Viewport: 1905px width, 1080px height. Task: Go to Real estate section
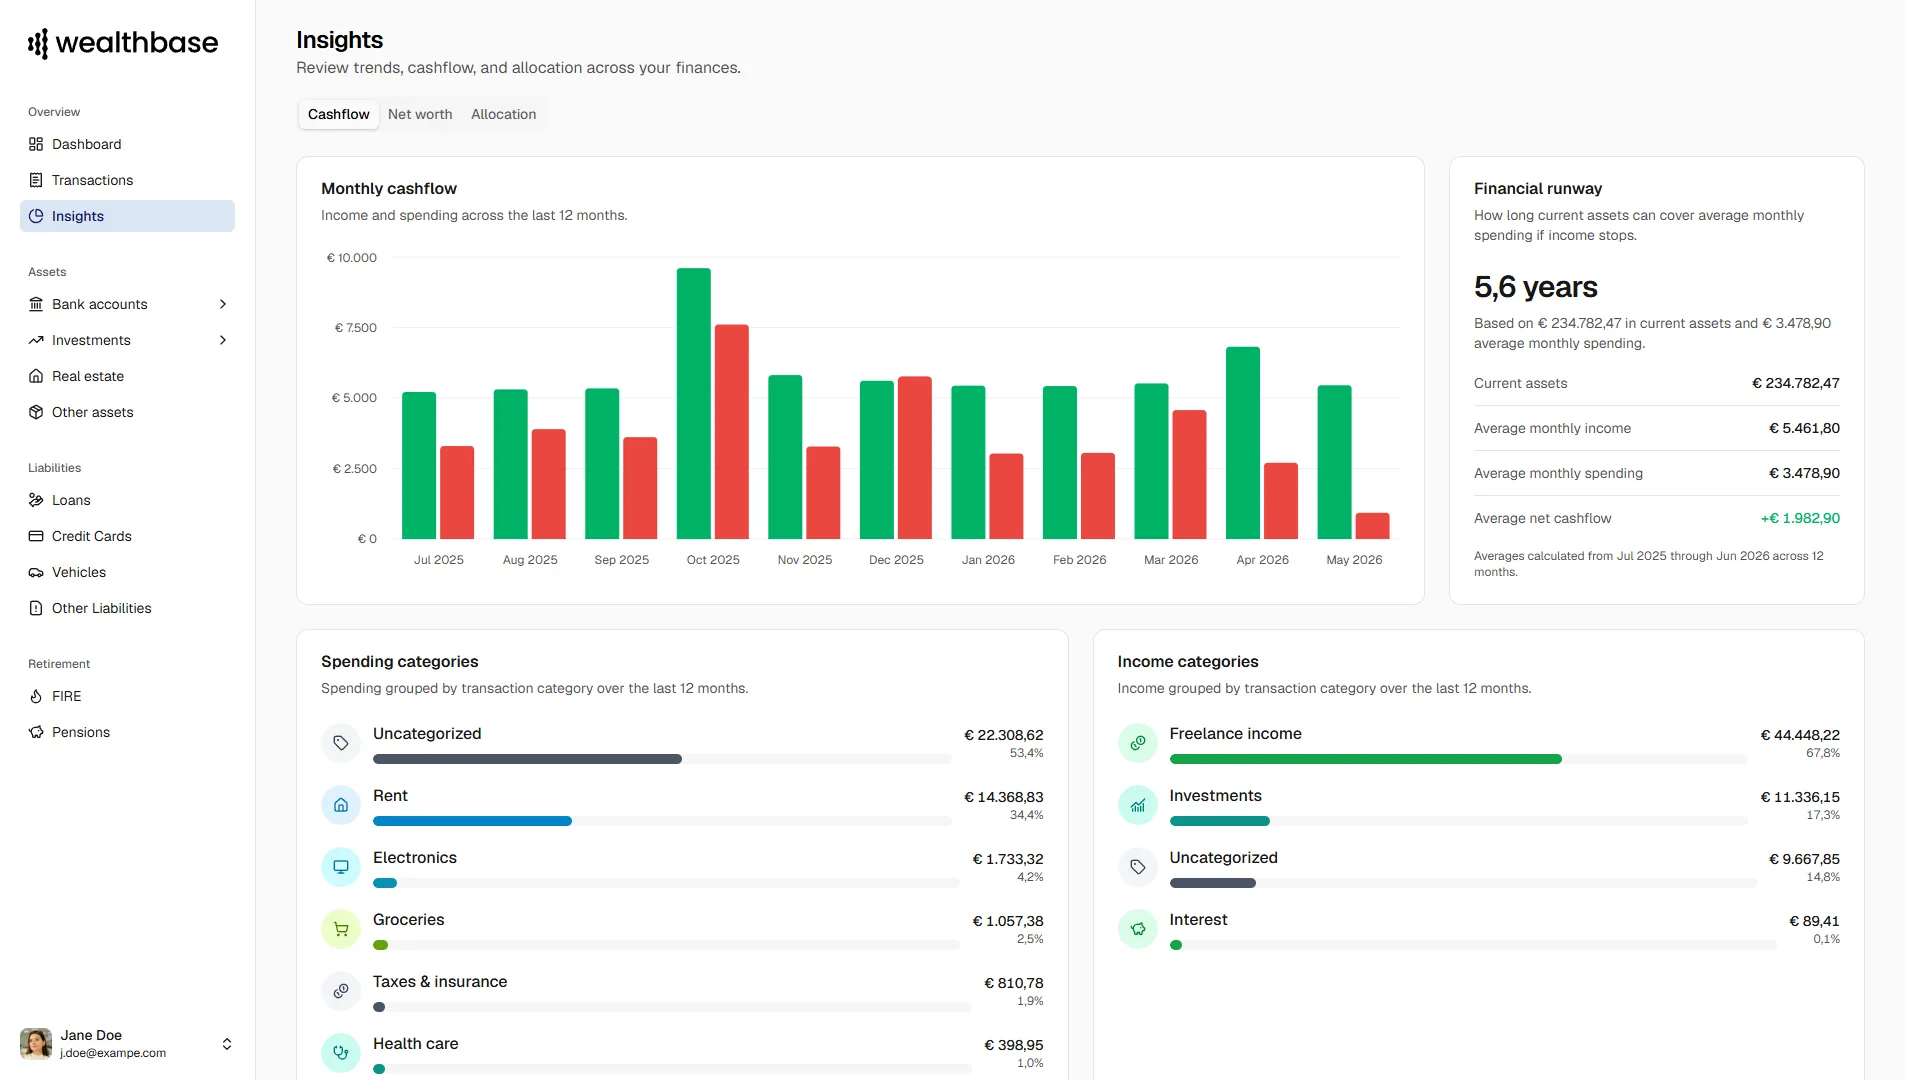pyautogui.click(x=127, y=376)
